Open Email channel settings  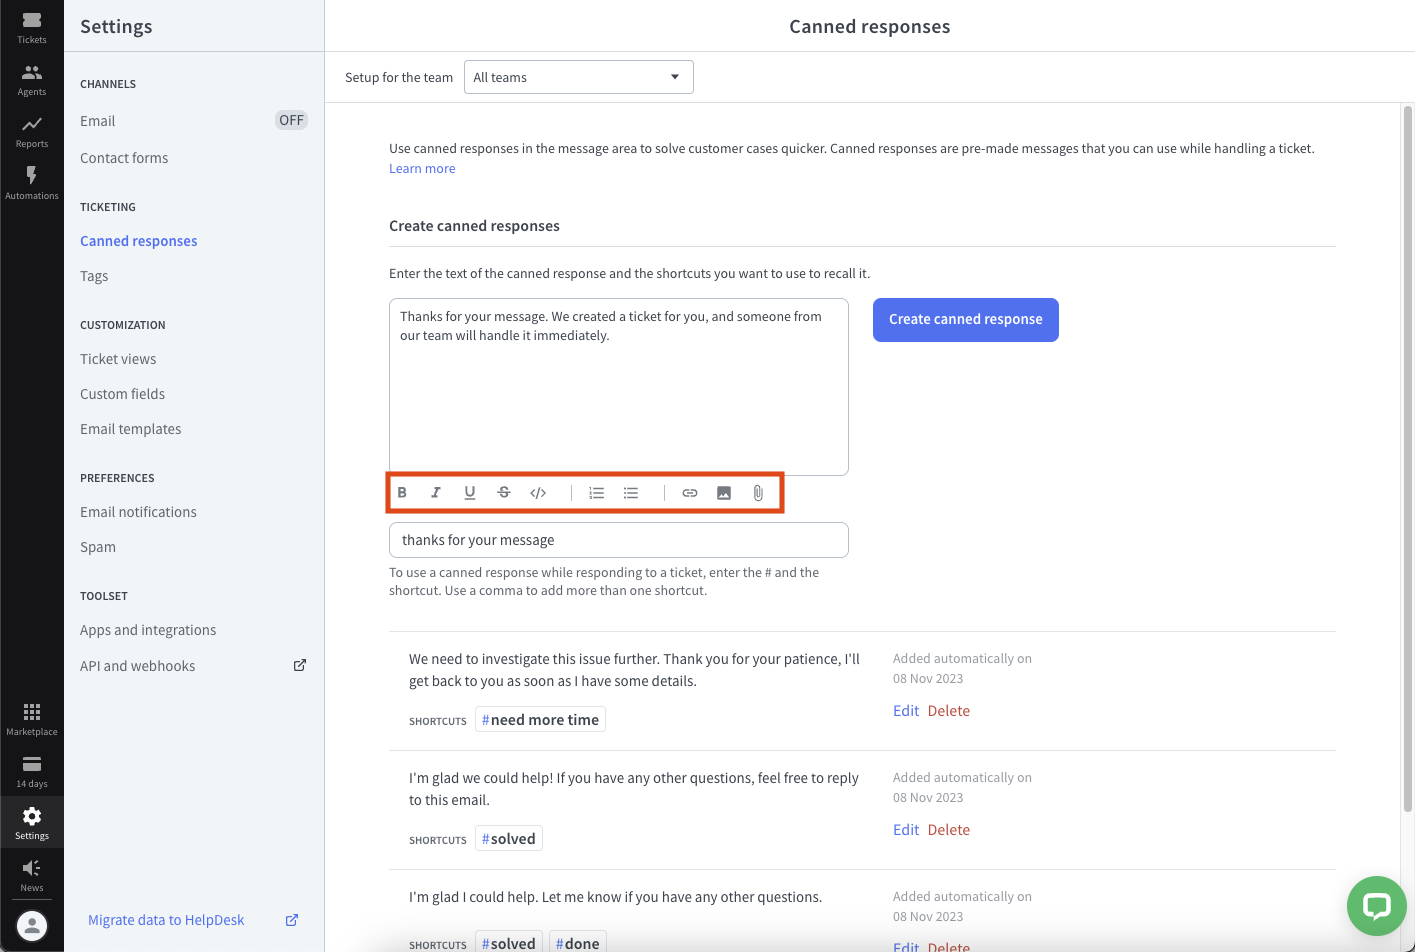(97, 121)
